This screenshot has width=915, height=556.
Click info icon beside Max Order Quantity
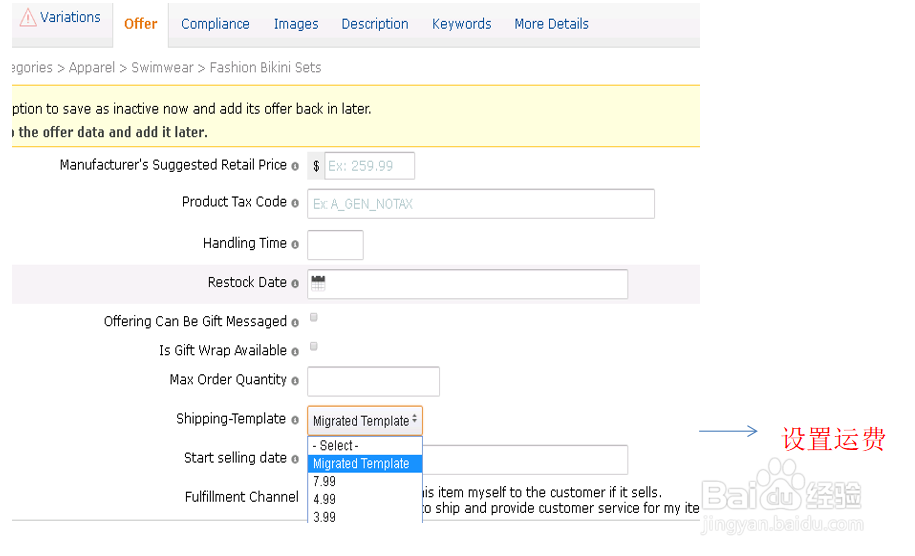[295, 381]
